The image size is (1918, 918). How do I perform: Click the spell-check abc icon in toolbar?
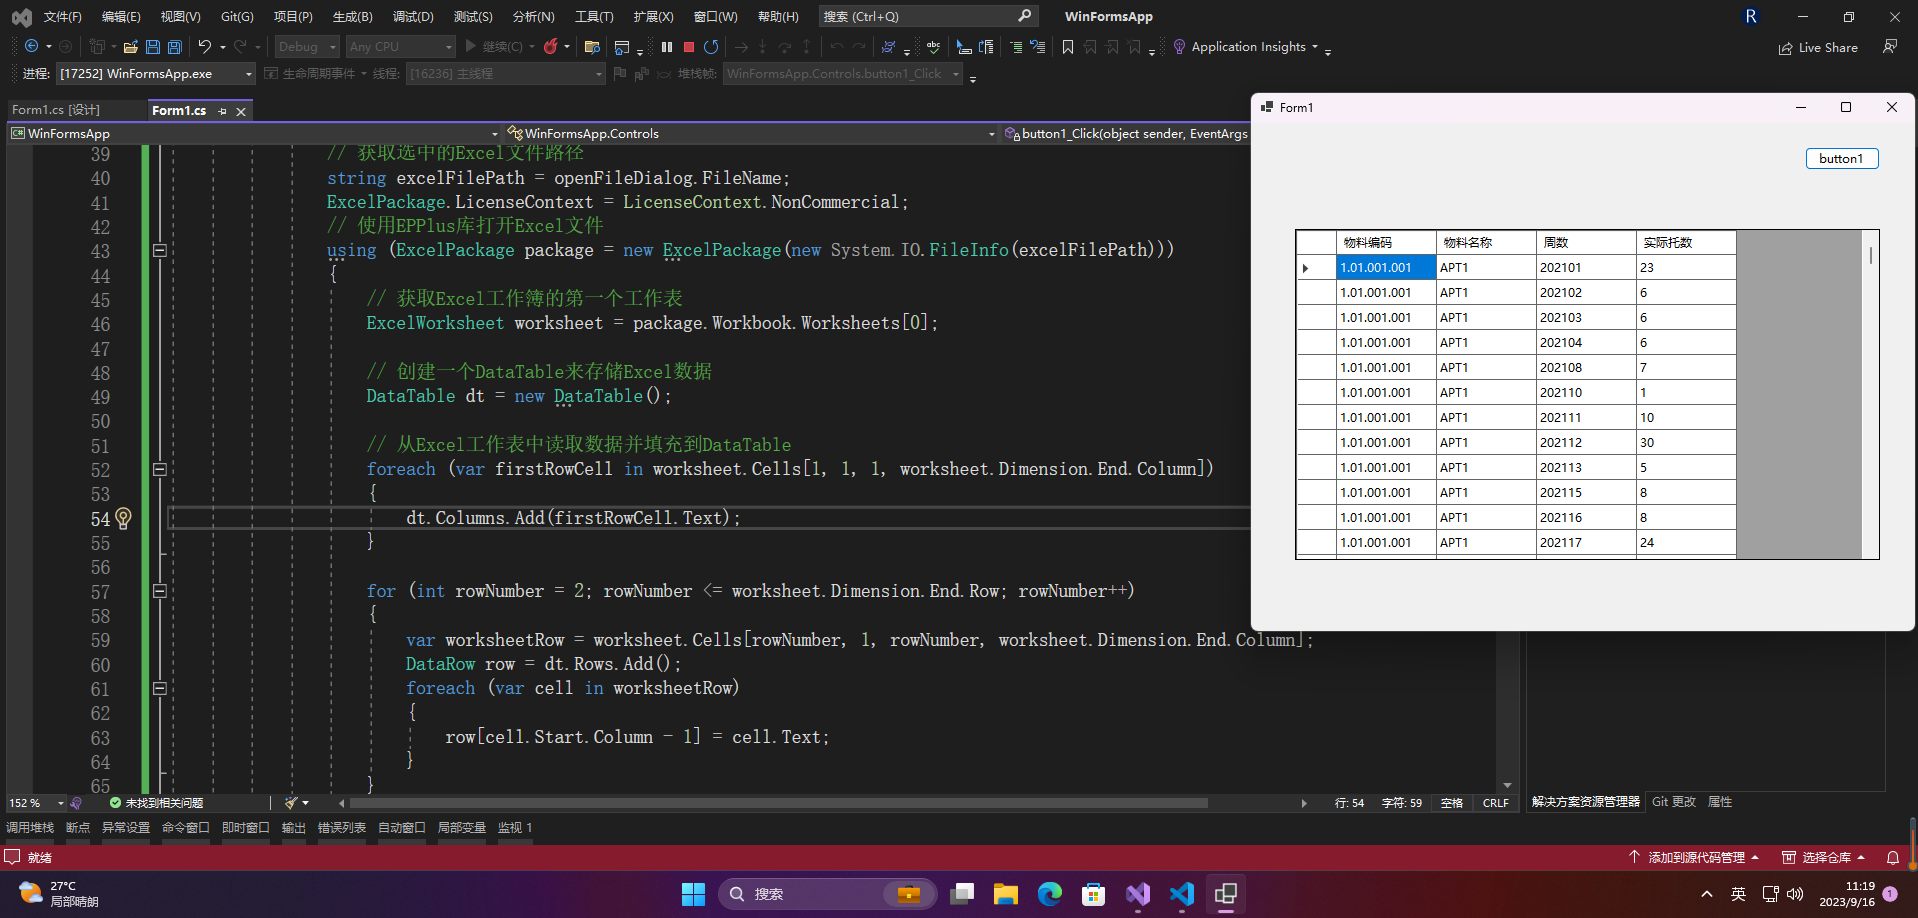[x=933, y=47]
